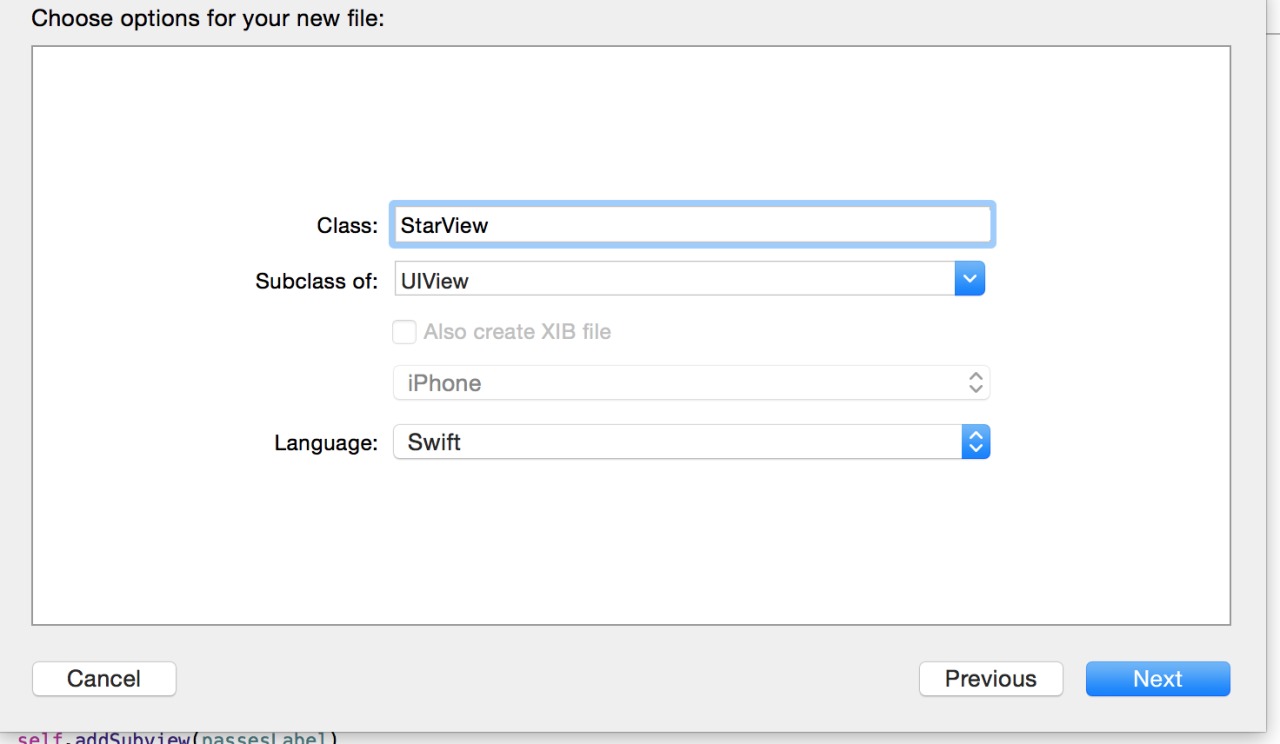1280x744 pixels.
Task: Click the Also create XIB file label
Action: 517,332
